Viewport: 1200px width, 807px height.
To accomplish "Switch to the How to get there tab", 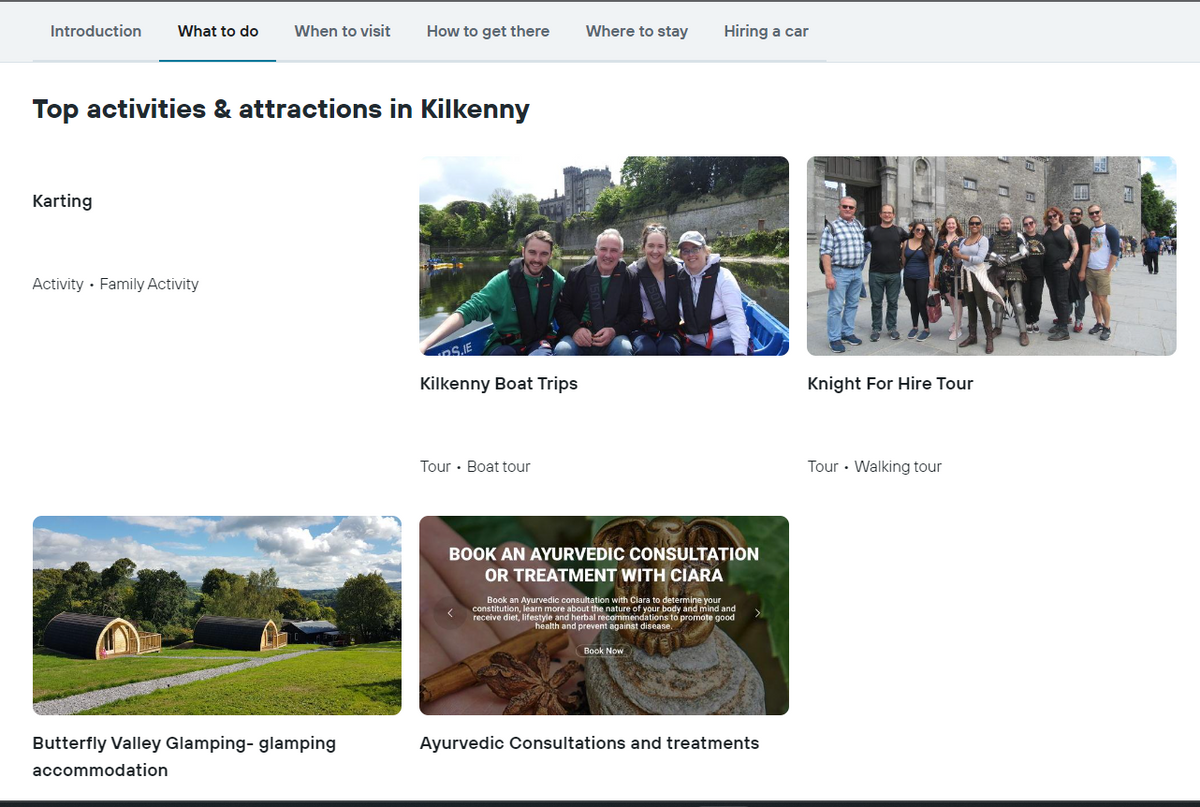I will click(488, 31).
